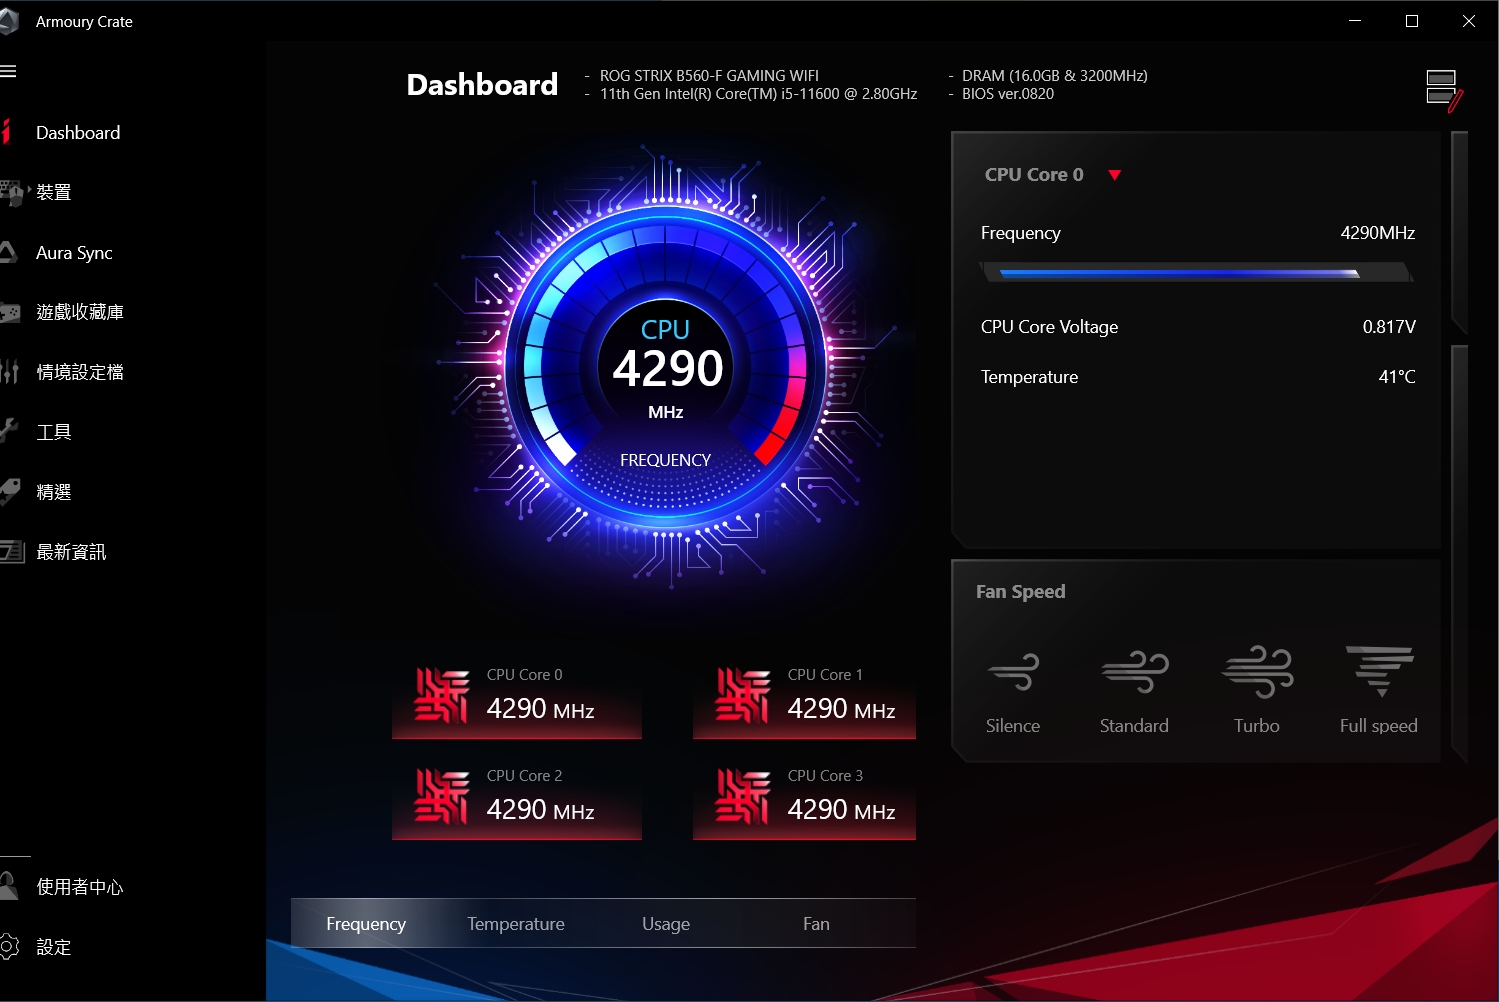This screenshot has width=1499, height=1002.
Task: Toggle the hamburger sidebar menu
Action: [8, 71]
